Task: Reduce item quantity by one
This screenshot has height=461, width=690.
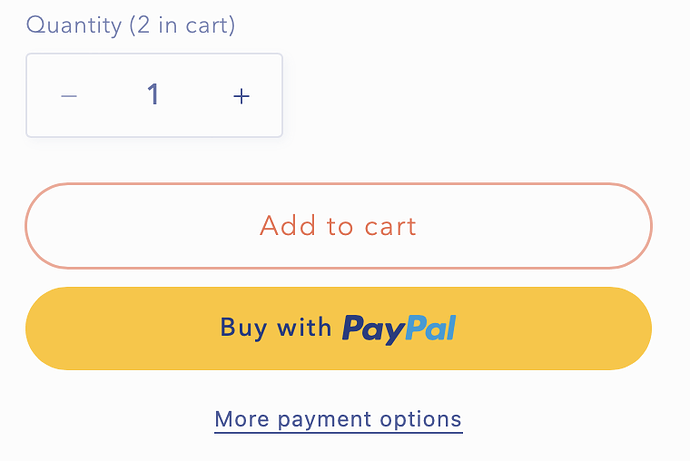Action: (x=69, y=96)
